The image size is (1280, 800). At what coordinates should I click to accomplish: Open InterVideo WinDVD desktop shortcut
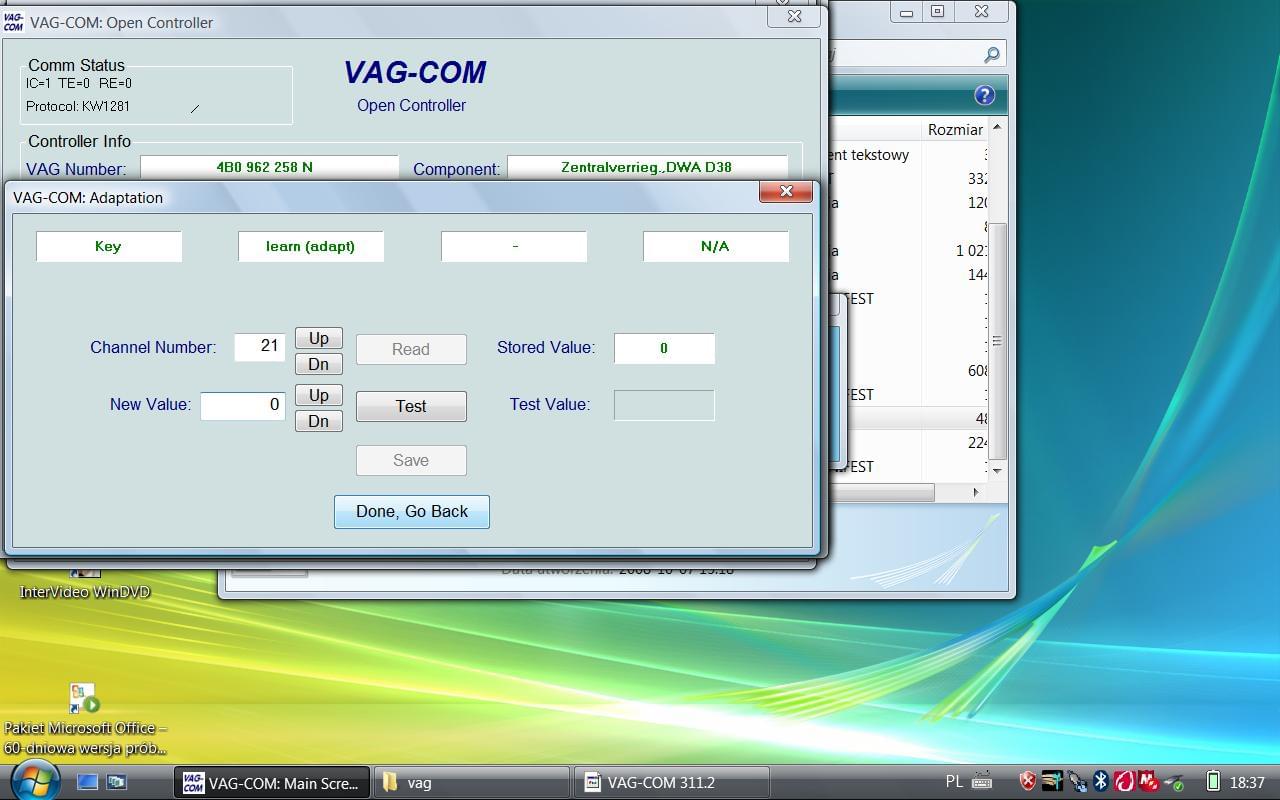pos(85,583)
